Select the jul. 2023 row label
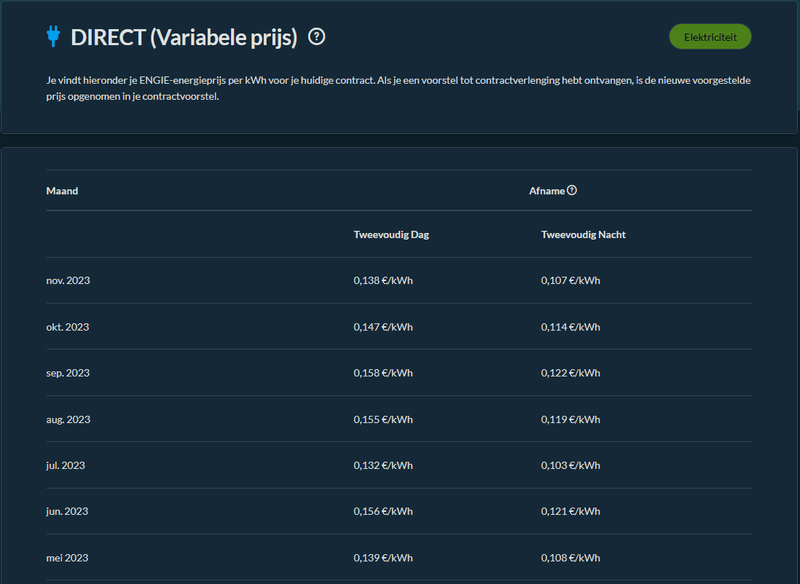The height and width of the screenshot is (584, 800). (66, 465)
